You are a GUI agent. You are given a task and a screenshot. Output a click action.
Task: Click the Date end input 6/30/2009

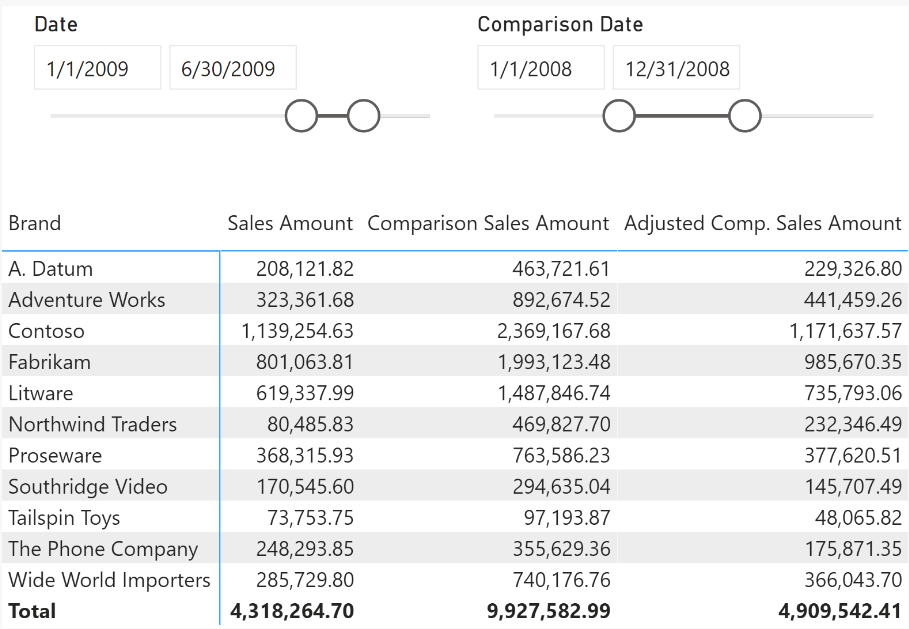tap(232, 68)
